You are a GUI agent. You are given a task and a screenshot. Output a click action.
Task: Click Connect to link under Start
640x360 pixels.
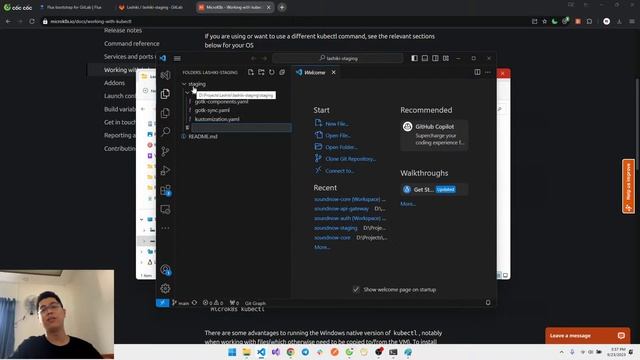coord(340,171)
